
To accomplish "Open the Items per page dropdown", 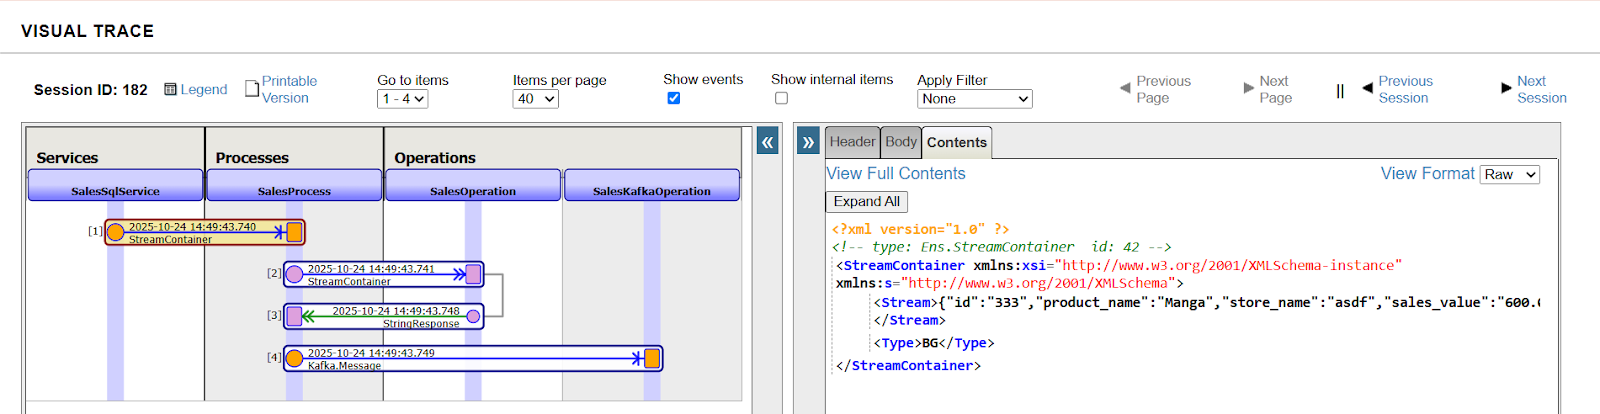I will (x=535, y=99).
